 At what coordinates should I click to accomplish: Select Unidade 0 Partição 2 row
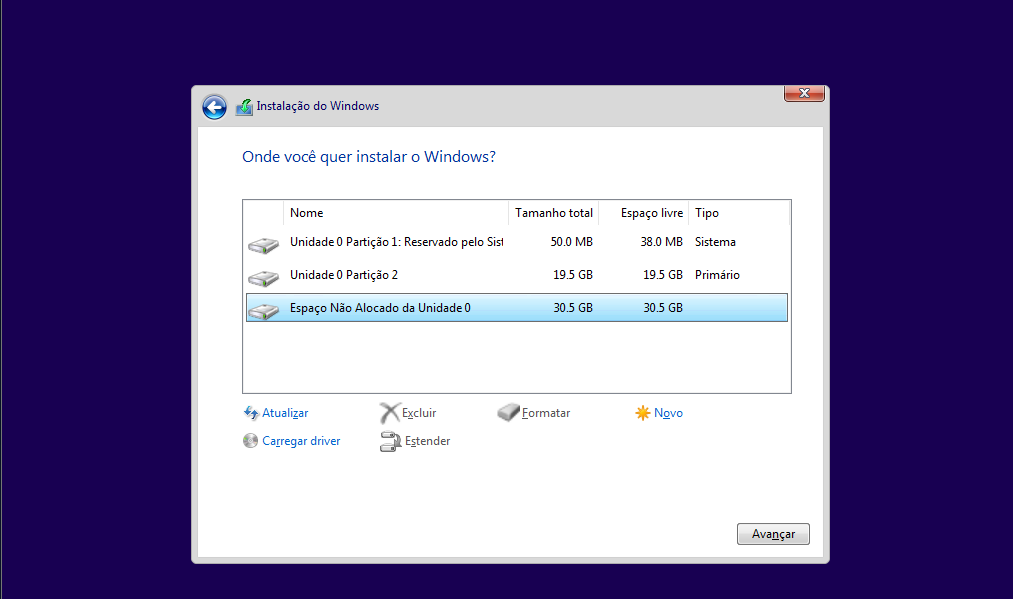(517, 275)
